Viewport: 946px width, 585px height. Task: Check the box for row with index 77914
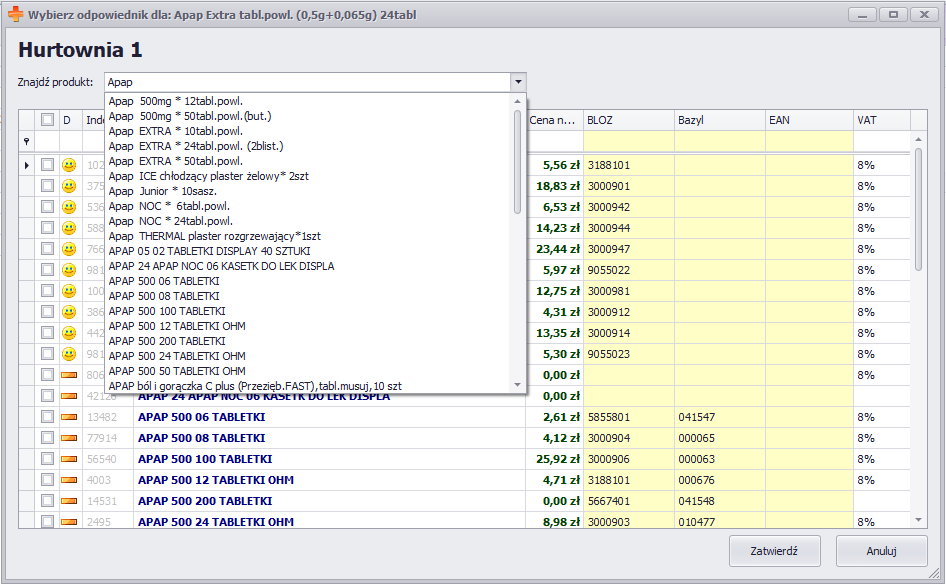pyautogui.click(x=47, y=438)
